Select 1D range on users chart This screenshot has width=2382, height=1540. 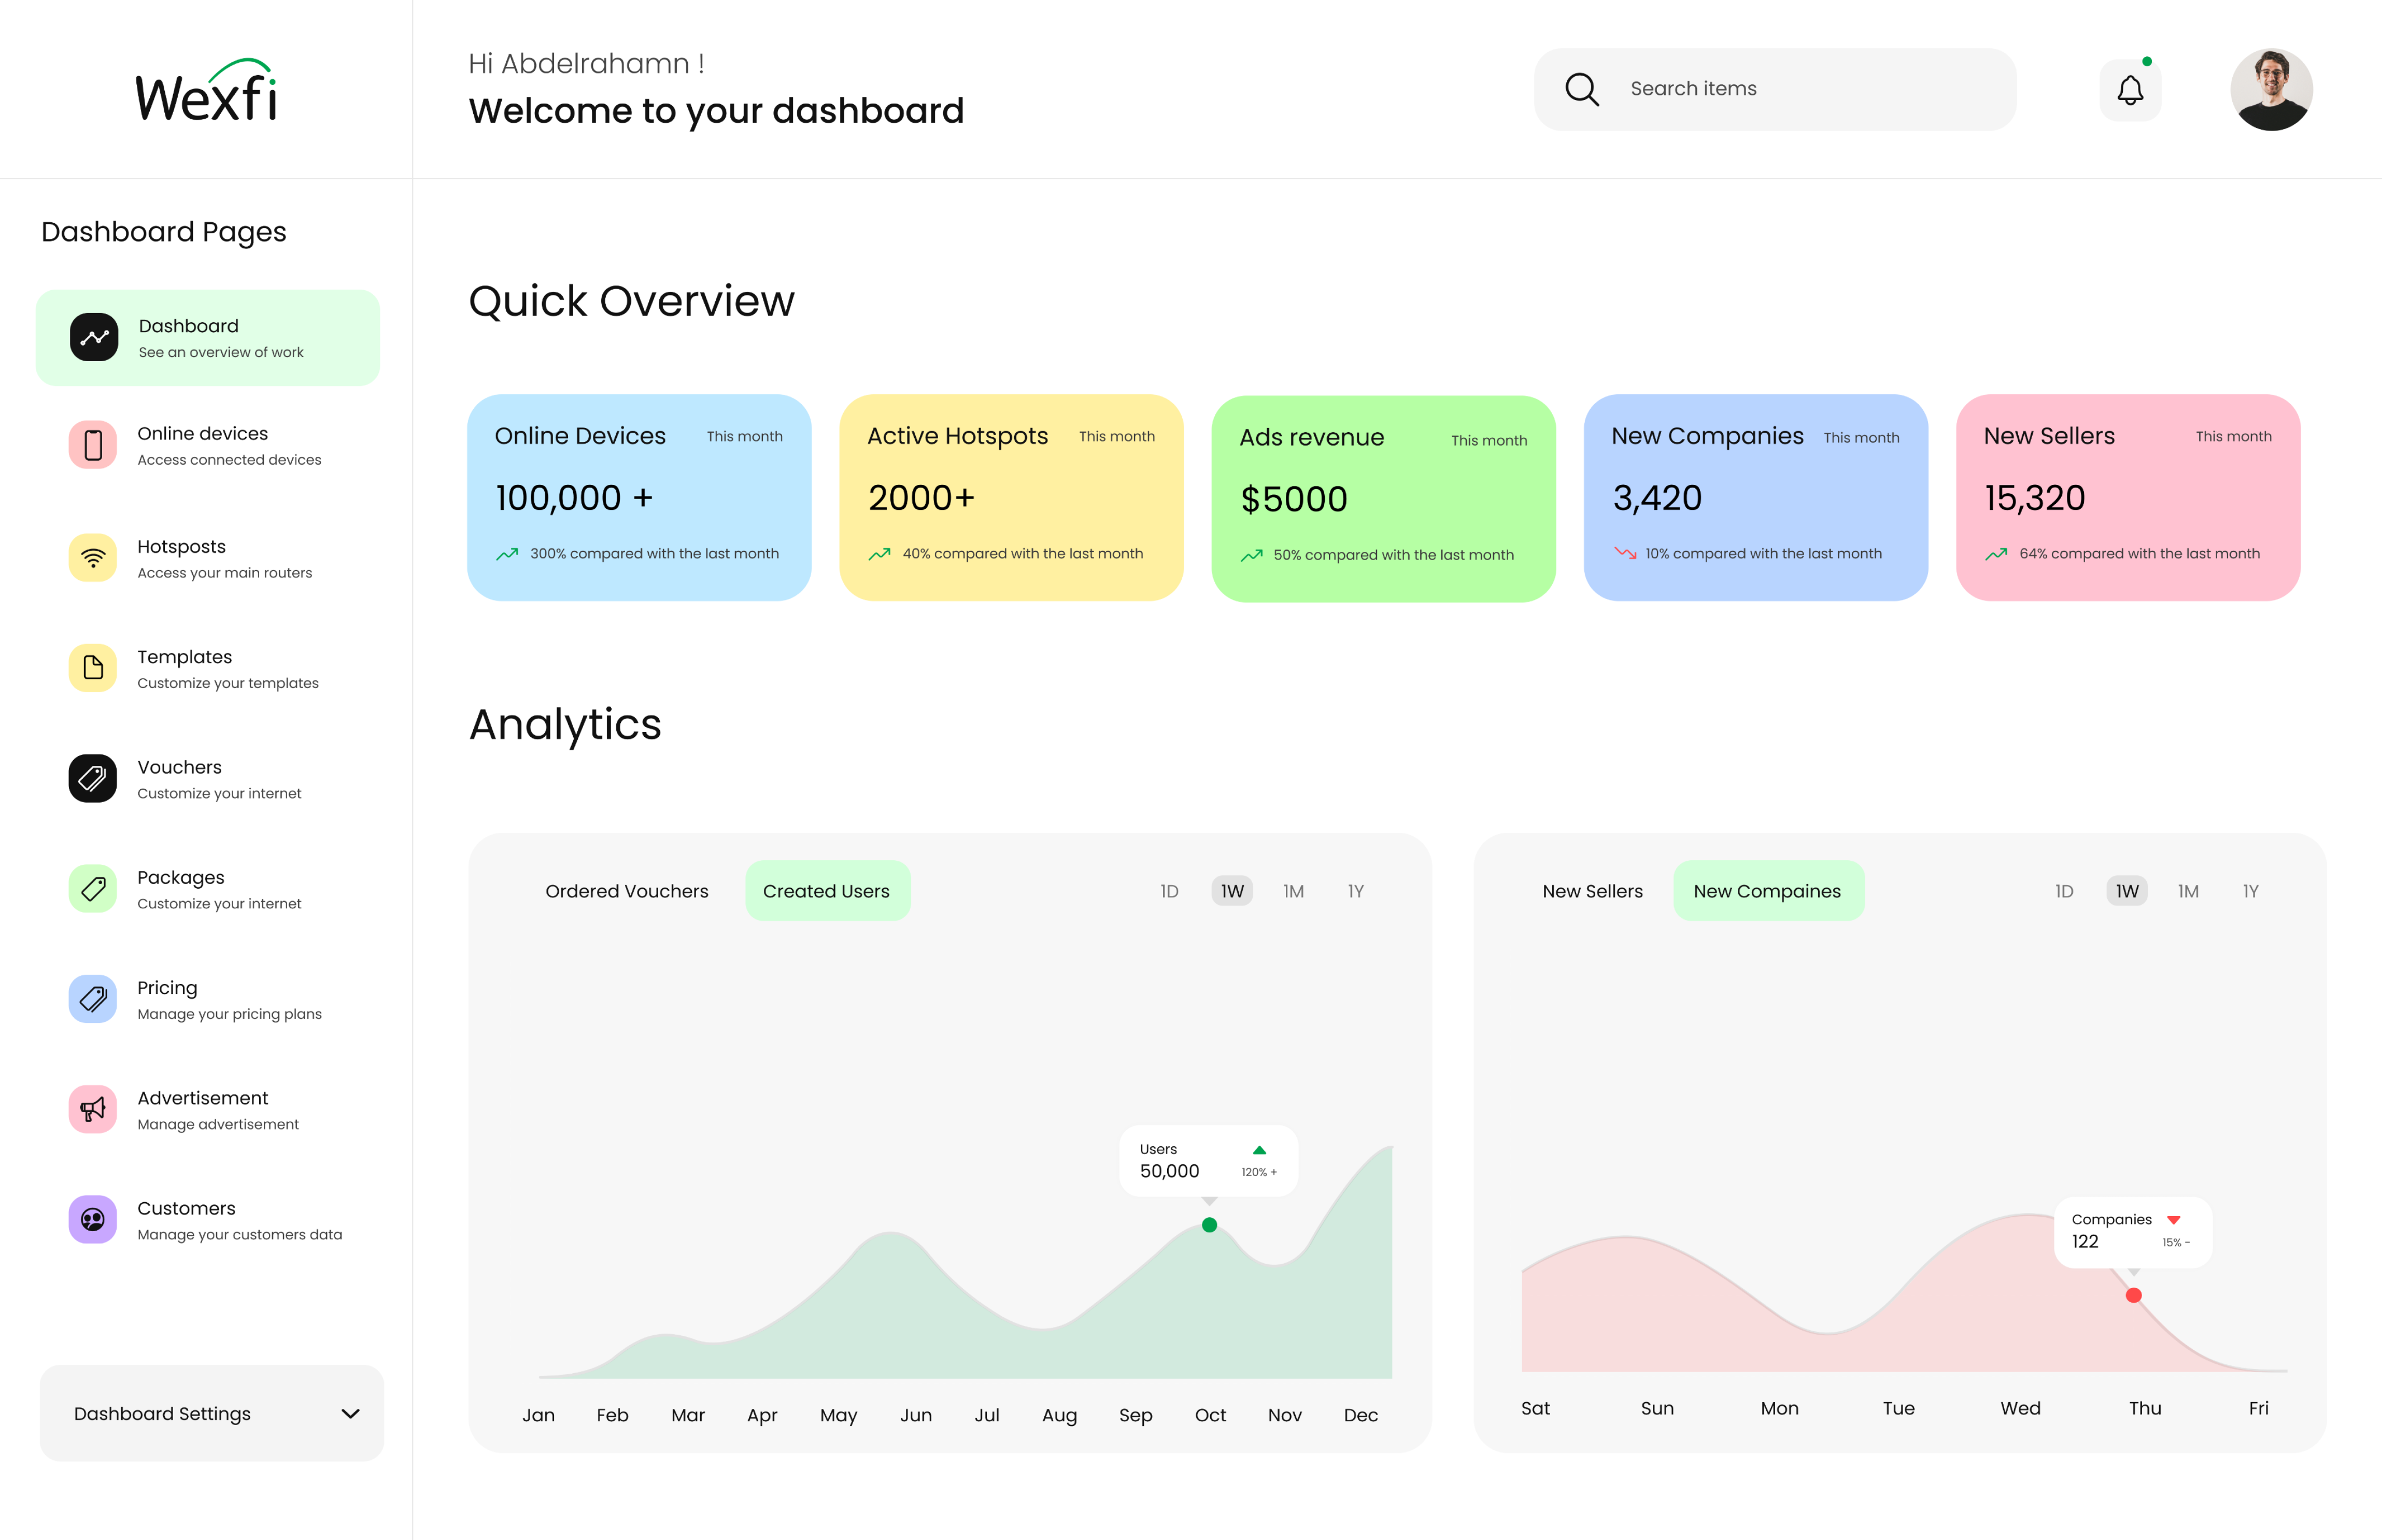pyautogui.click(x=1169, y=891)
